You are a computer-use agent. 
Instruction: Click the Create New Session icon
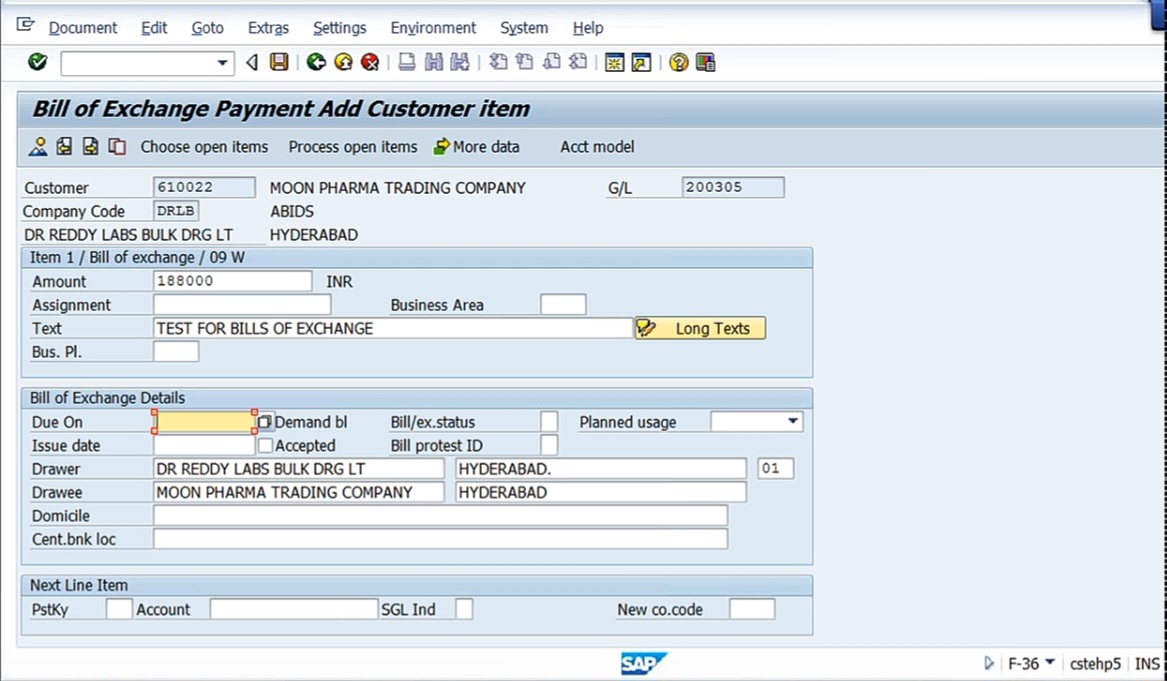point(614,63)
